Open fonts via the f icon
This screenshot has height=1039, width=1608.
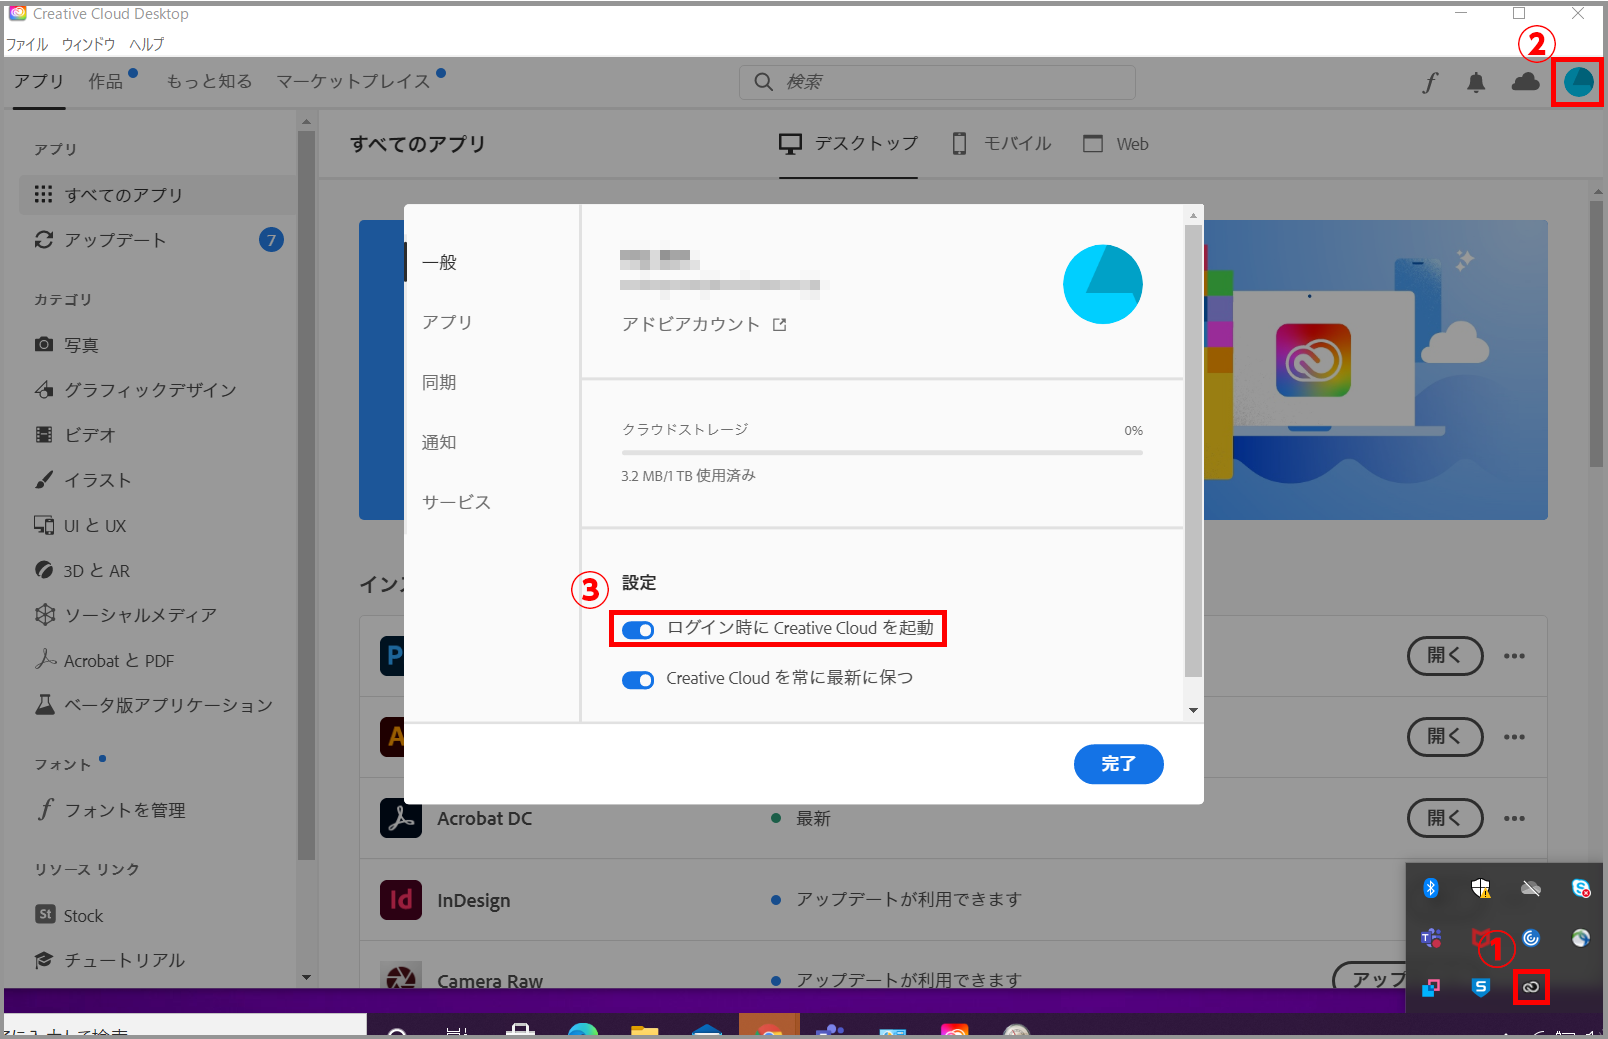1429,83
